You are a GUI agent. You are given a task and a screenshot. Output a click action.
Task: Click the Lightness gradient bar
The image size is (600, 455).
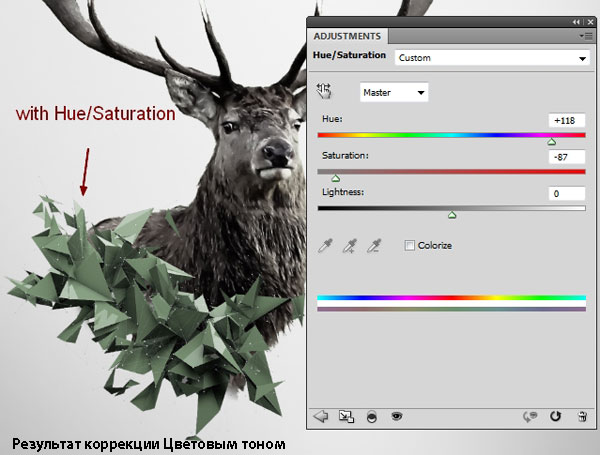pos(452,208)
